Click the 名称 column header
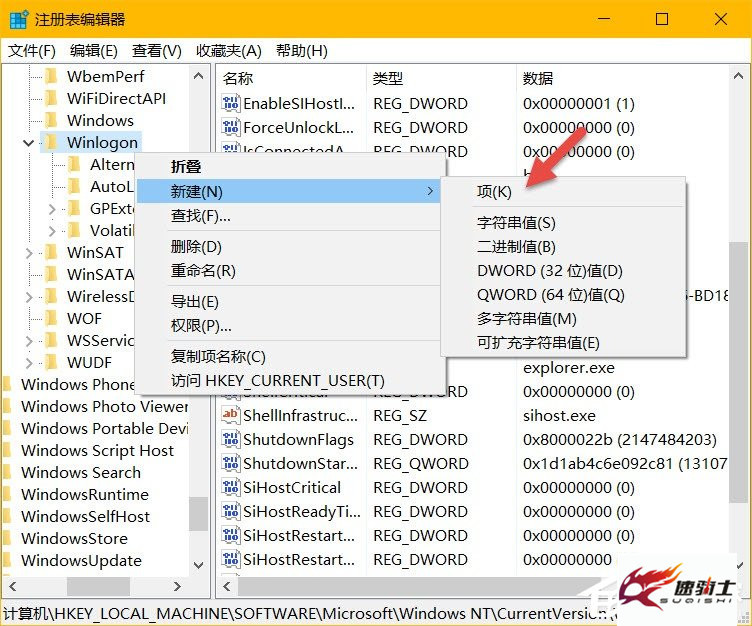 [238, 78]
